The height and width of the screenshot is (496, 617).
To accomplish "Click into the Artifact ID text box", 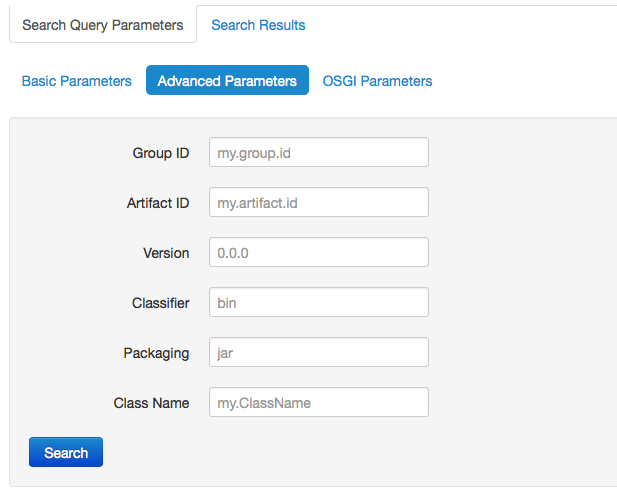I will [x=318, y=203].
